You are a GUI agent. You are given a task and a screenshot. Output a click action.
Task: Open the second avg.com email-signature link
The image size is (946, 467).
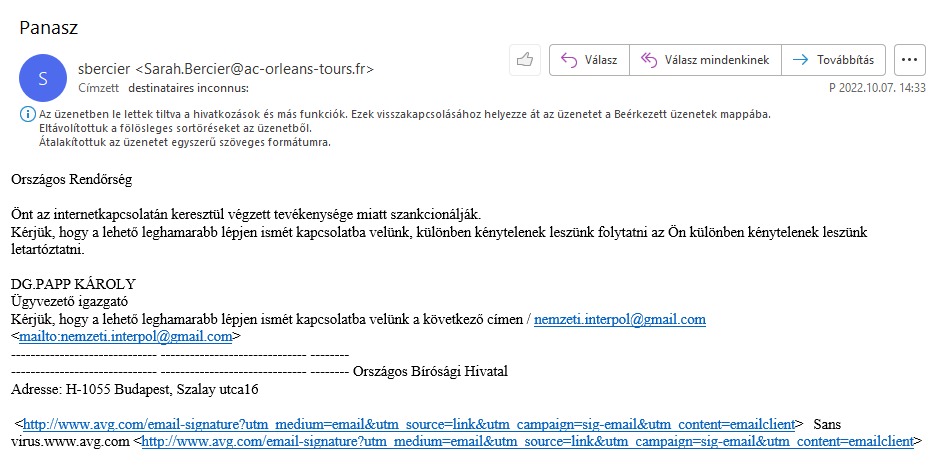(x=527, y=442)
